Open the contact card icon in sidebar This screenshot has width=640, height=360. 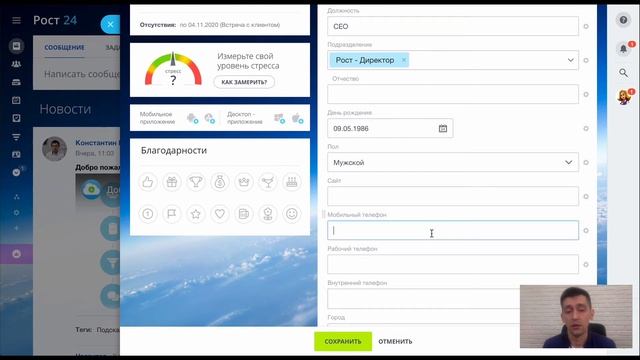click(x=16, y=154)
